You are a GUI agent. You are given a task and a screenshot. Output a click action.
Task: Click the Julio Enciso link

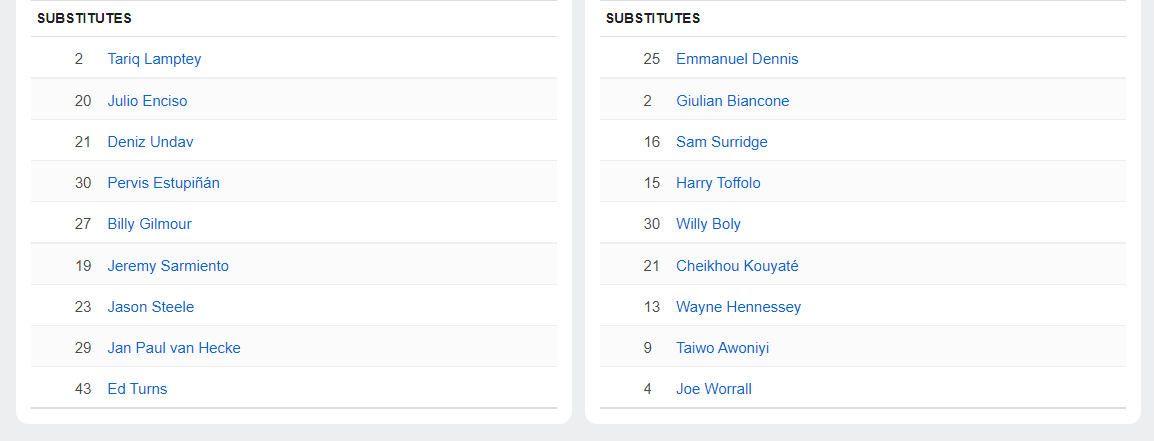[x=147, y=101]
